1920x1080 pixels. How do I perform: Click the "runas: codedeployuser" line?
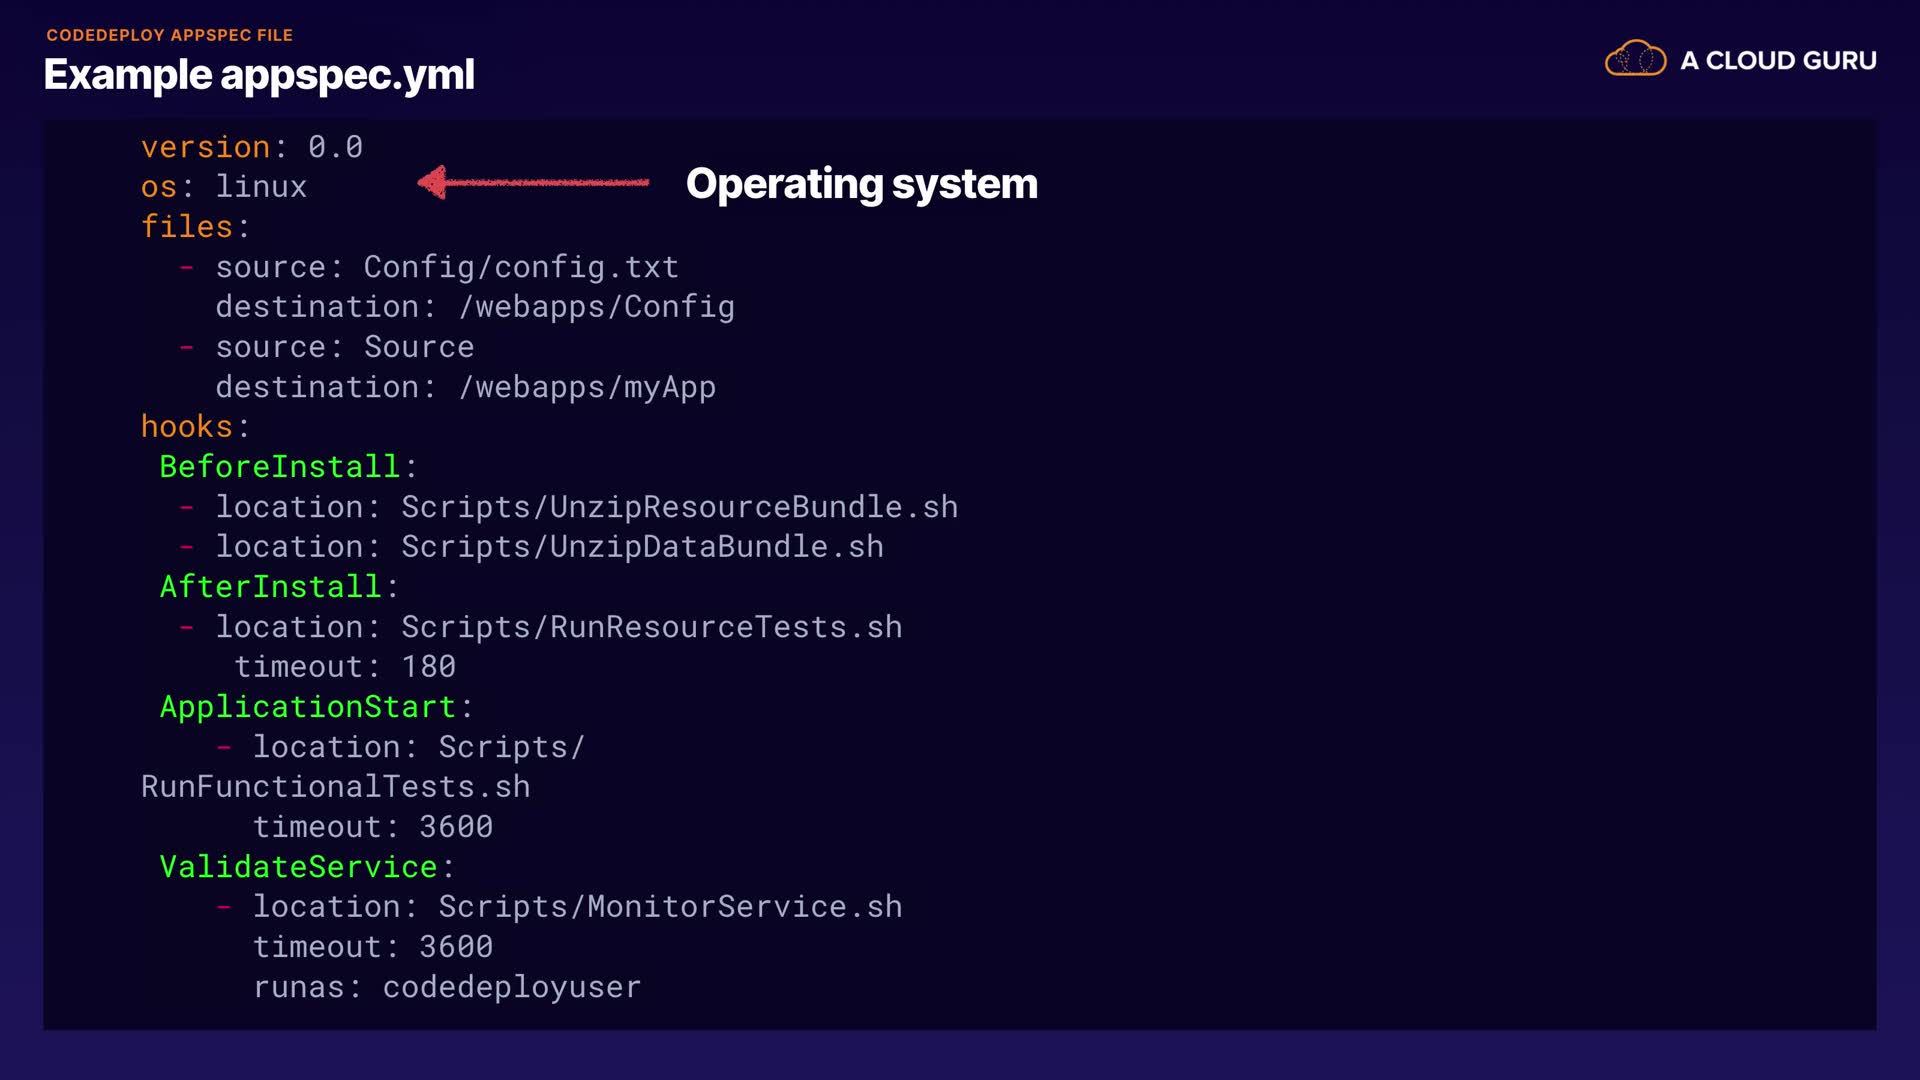pyautogui.click(x=446, y=987)
